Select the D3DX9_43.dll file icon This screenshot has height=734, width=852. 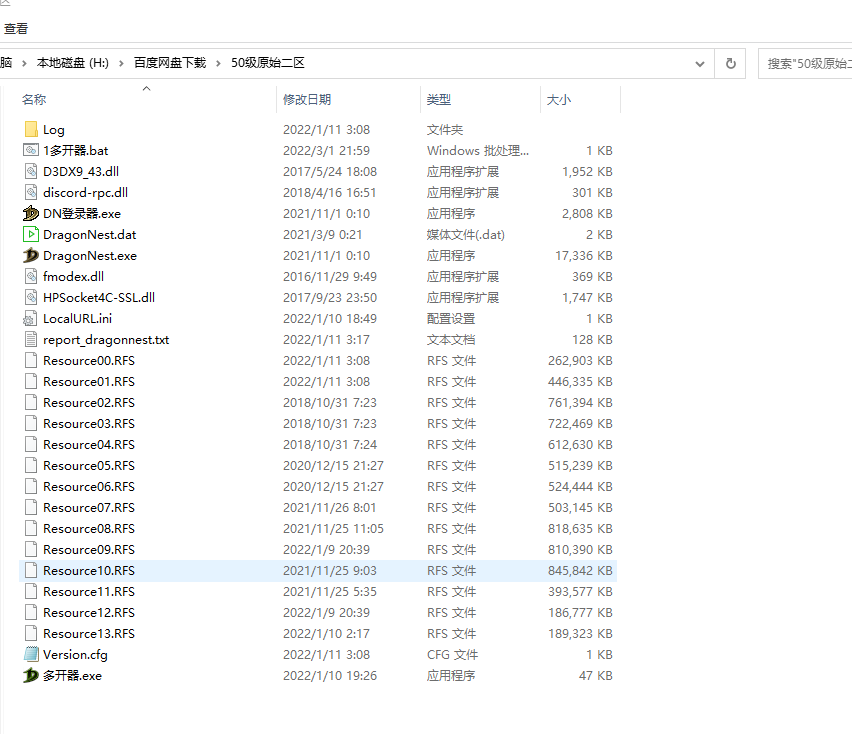click(31, 171)
